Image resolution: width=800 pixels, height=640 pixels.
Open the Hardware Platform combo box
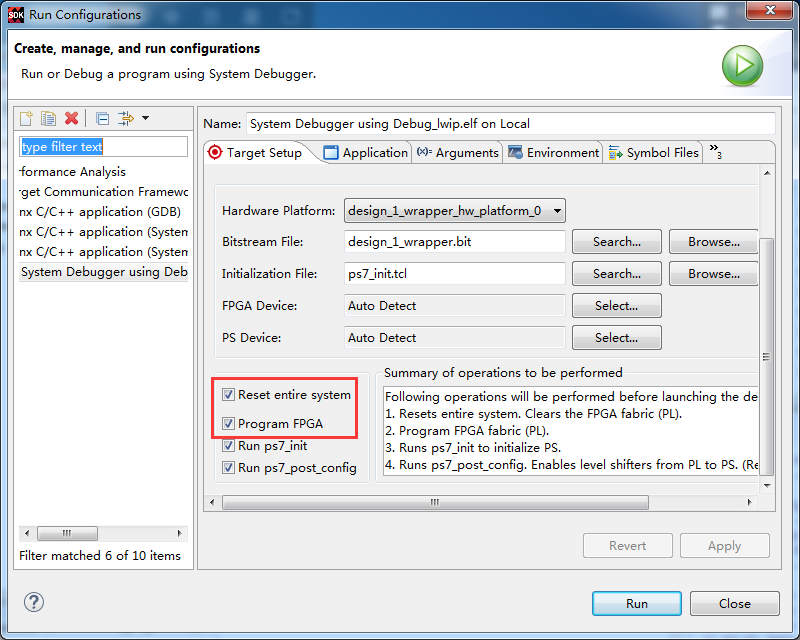455,211
